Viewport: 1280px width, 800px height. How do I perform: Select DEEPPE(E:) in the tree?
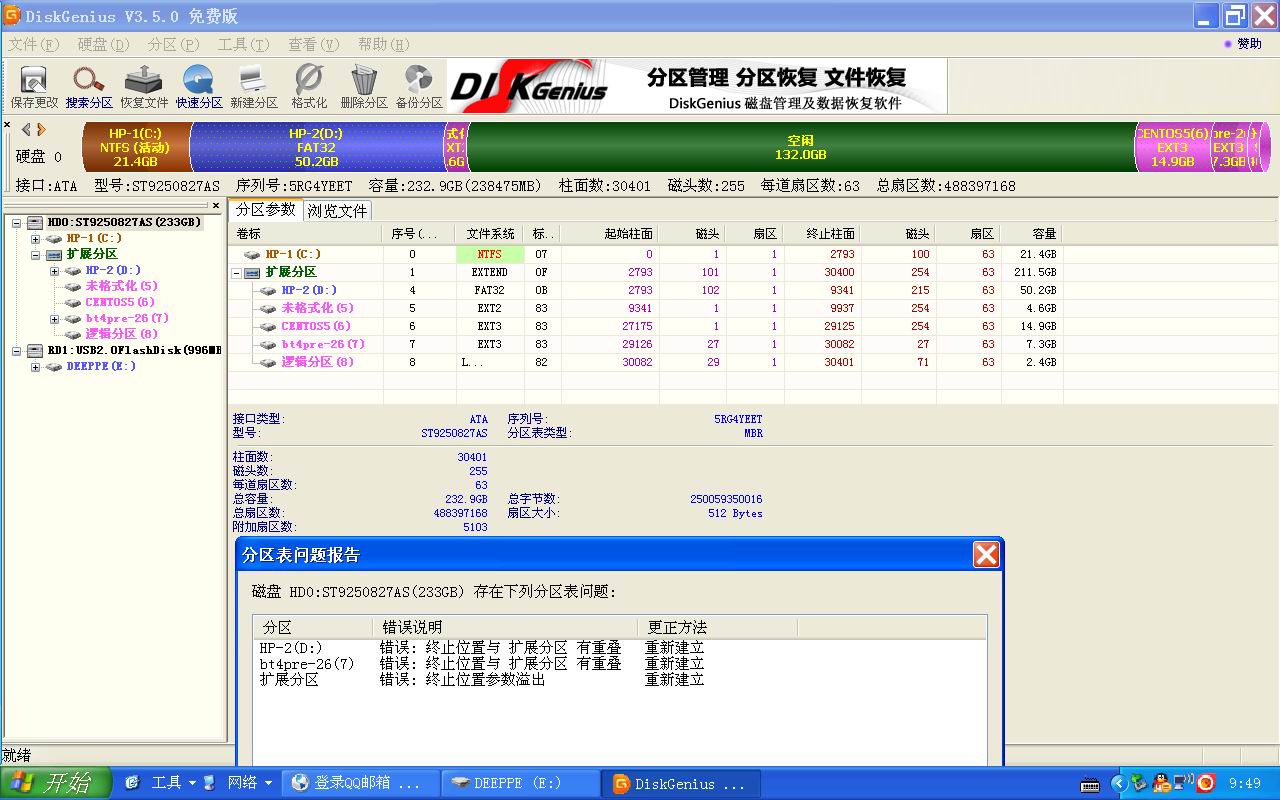tap(101, 366)
